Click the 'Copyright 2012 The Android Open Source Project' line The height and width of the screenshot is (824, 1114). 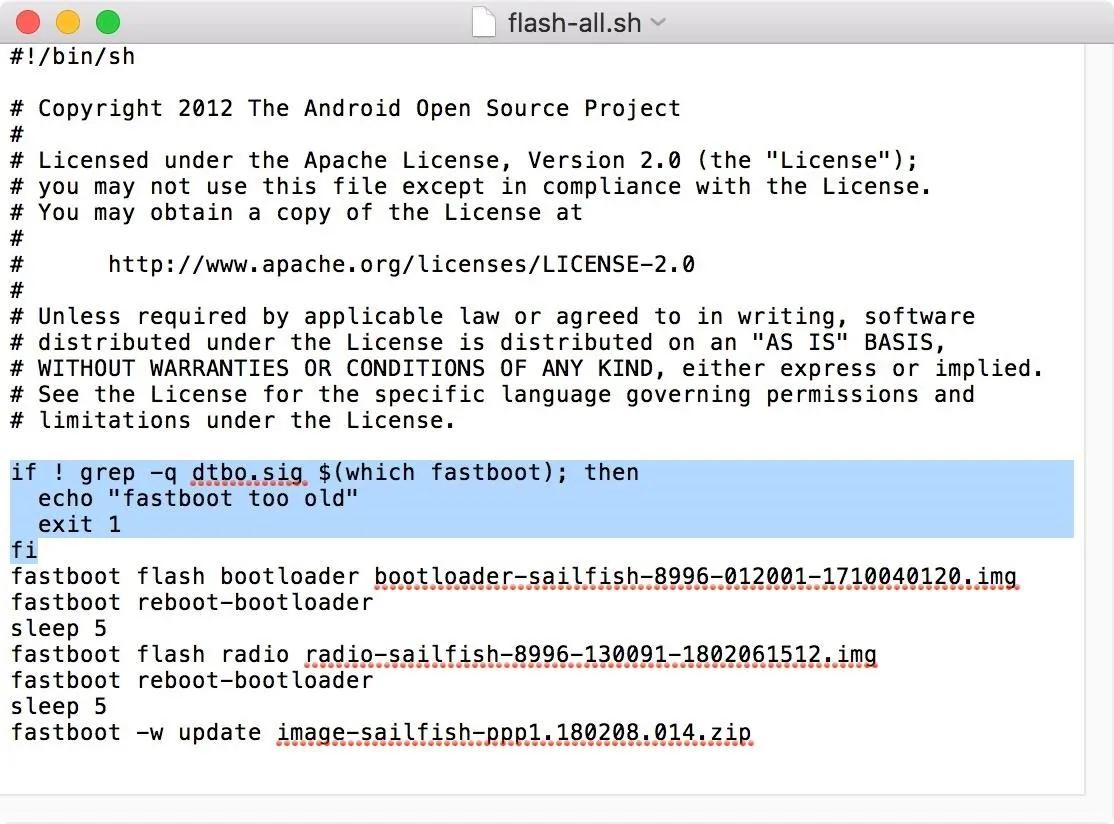point(345,108)
